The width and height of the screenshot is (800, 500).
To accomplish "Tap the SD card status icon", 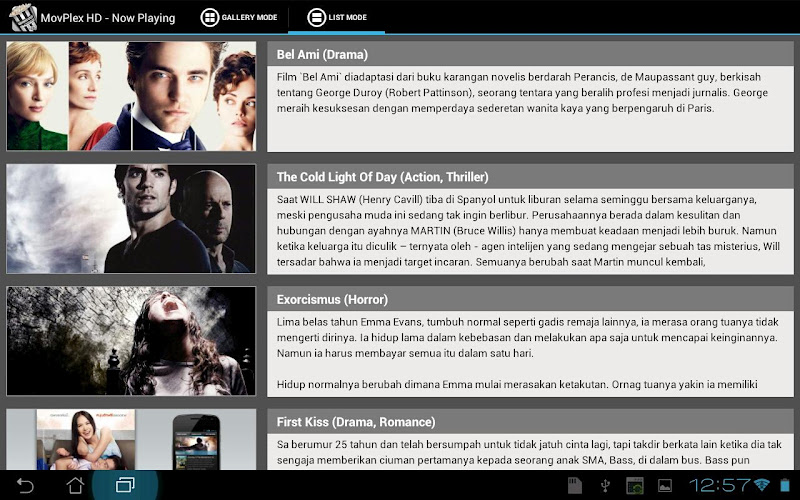I will (x=575, y=485).
